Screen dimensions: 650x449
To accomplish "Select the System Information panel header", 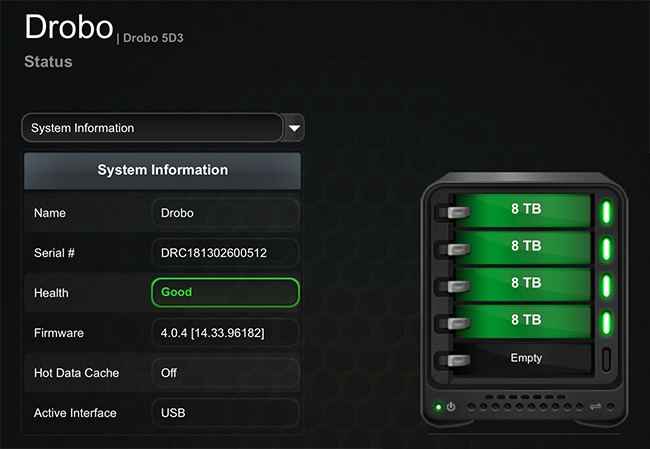I will 162,170.
